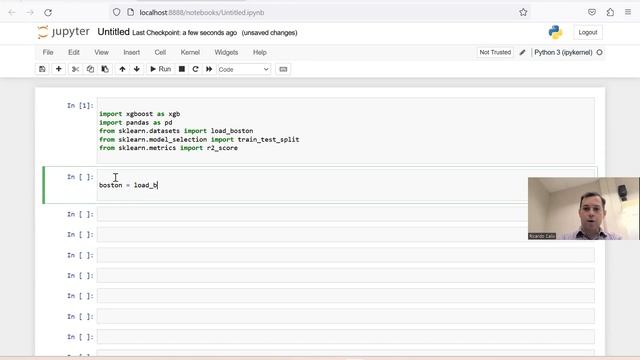
Task: Click the Logout button
Action: (x=588, y=32)
